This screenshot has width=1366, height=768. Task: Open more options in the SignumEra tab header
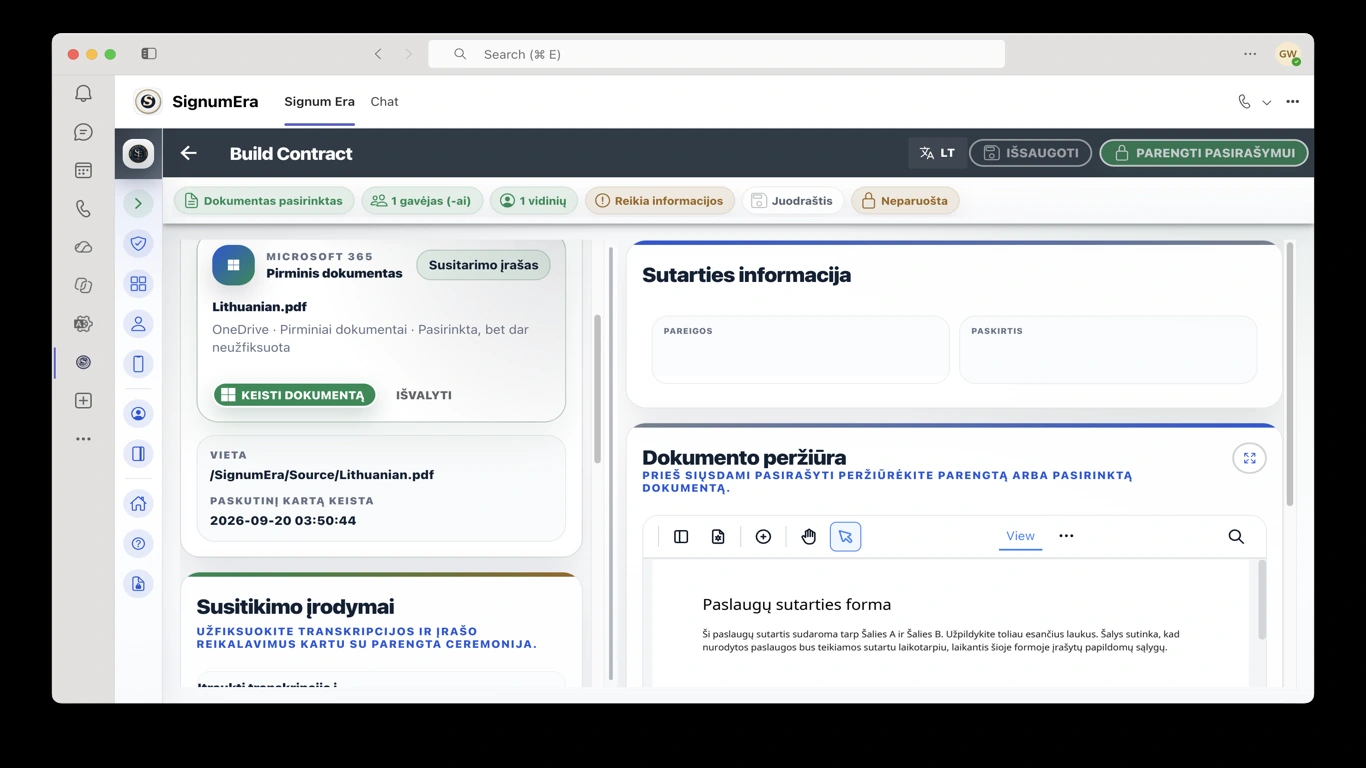[1293, 102]
